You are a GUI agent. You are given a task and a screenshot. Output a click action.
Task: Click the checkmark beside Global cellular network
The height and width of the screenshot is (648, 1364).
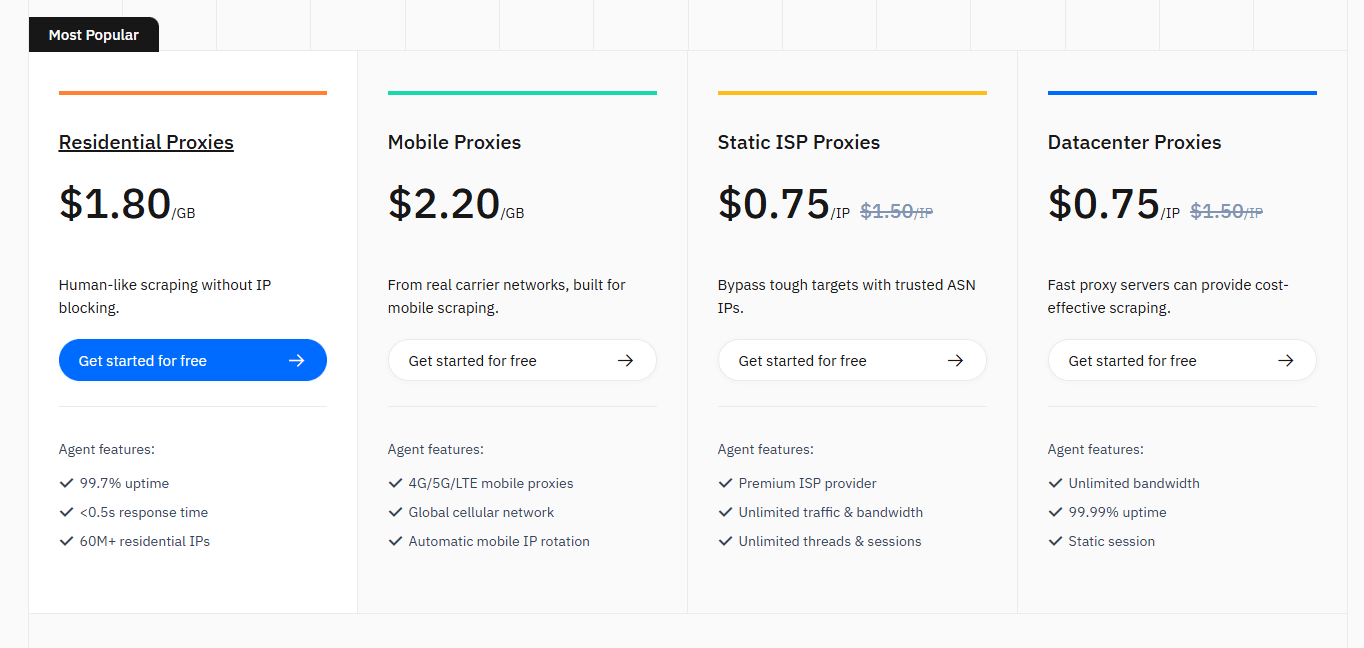(x=395, y=511)
